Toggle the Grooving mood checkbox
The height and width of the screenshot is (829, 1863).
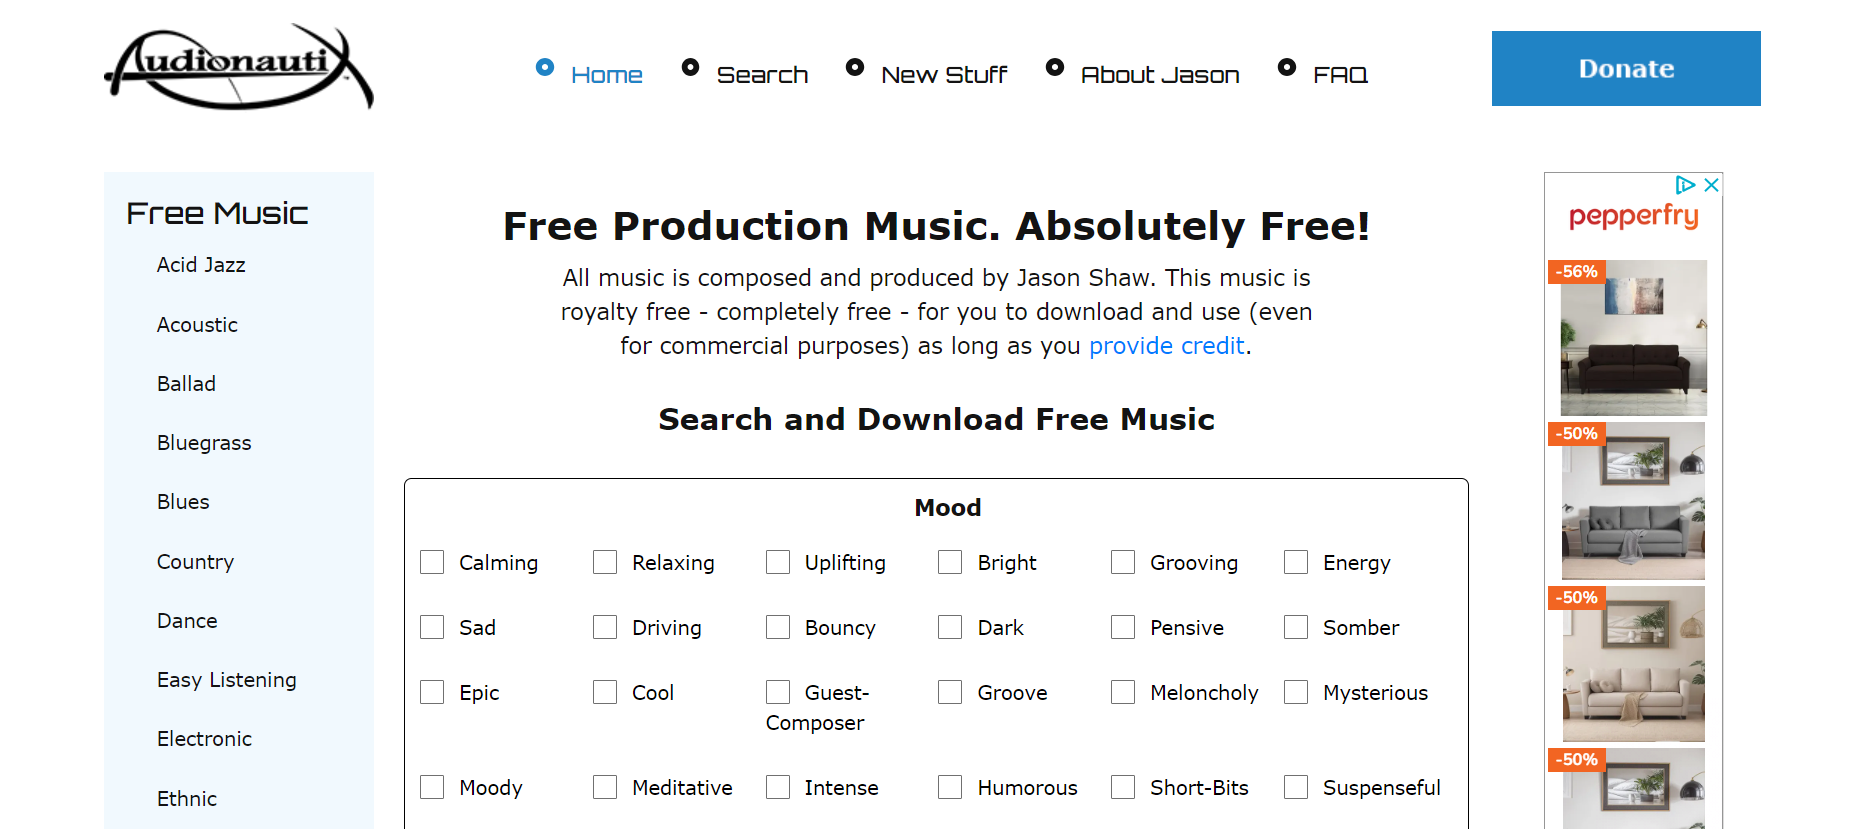[x=1123, y=562]
